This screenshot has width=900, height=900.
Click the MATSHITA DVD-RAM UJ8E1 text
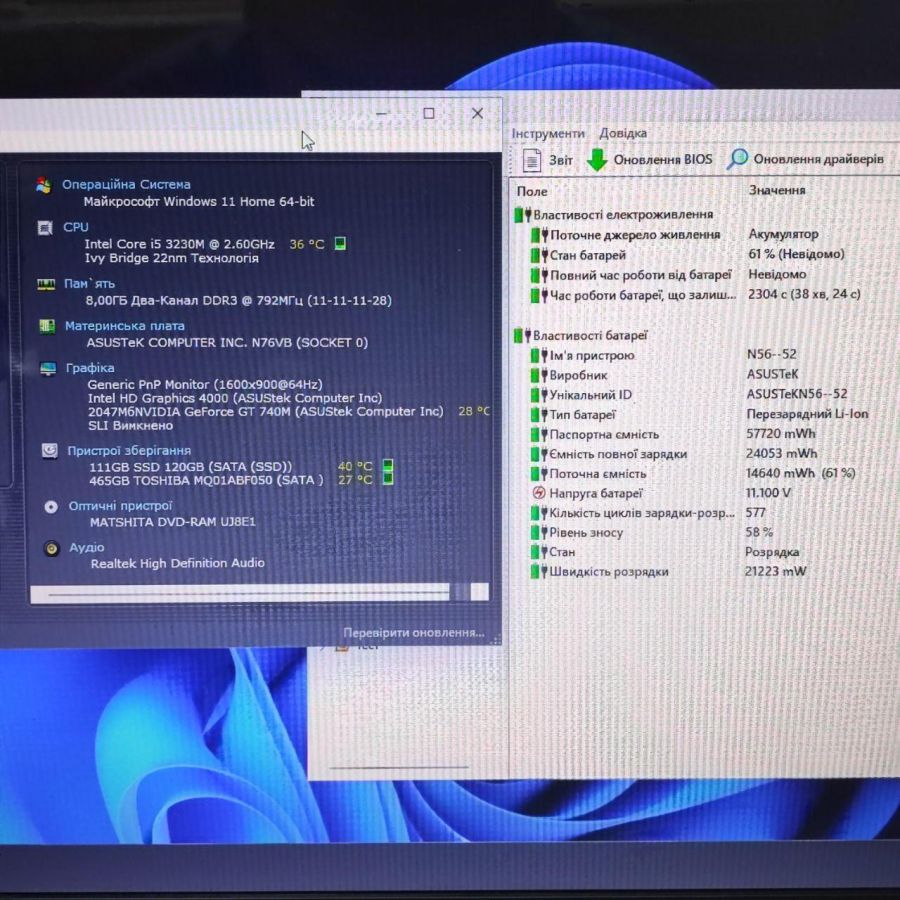[x=173, y=522]
